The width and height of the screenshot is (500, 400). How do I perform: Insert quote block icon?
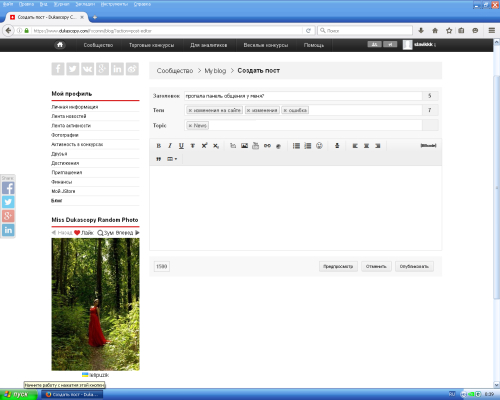(159, 159)
